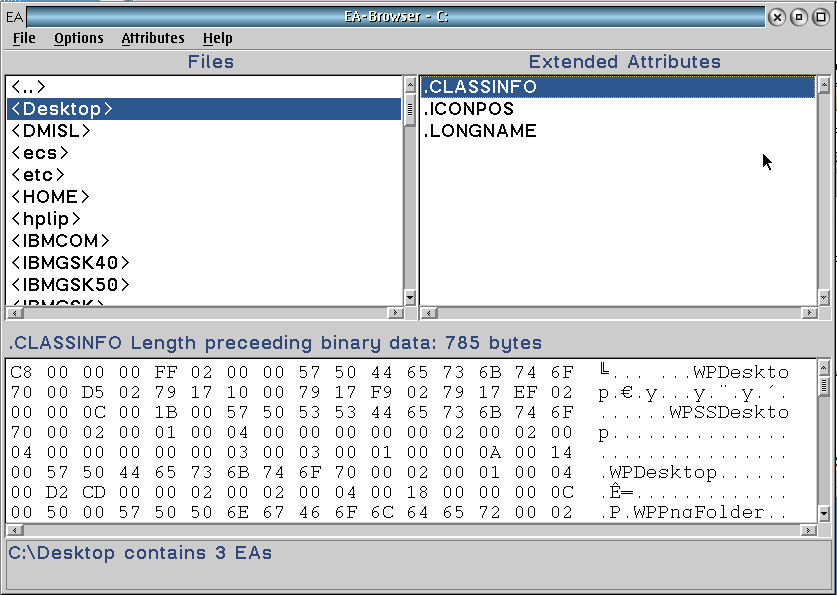Open the Options menu
Viewport: 837px width, 595px height.
78,38
